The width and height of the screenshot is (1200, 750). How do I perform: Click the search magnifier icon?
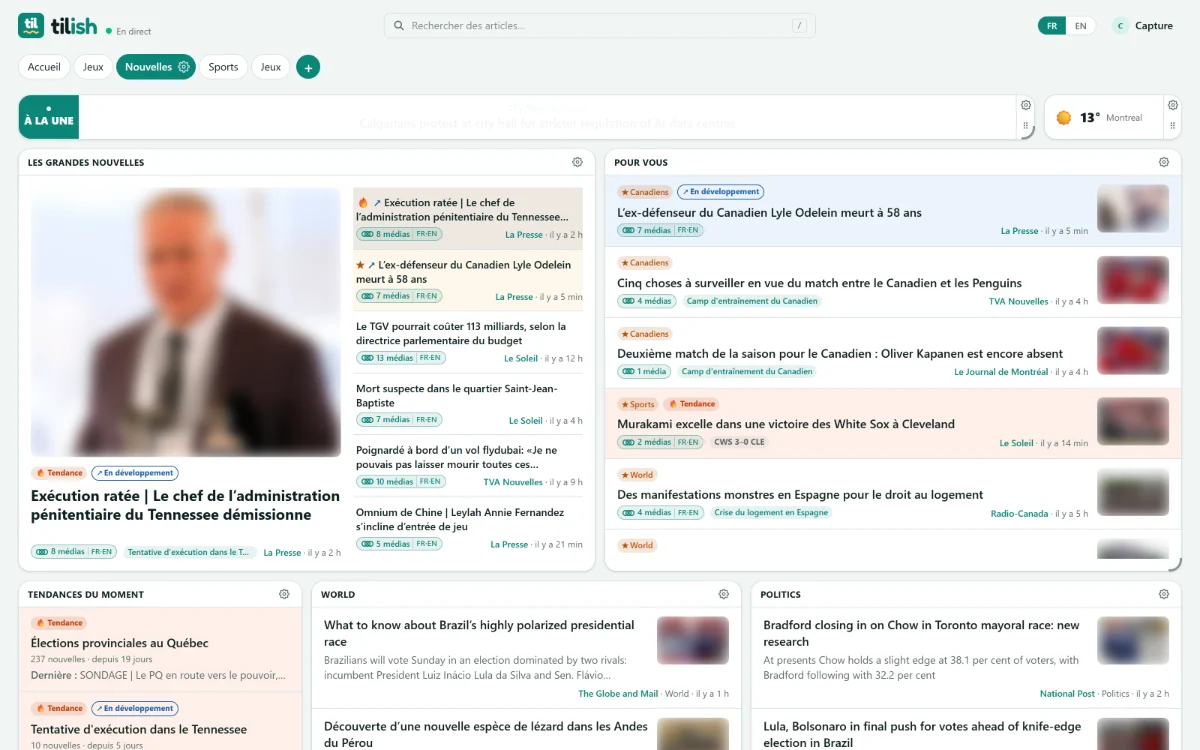pyautogui.click(x=399, y=26)
